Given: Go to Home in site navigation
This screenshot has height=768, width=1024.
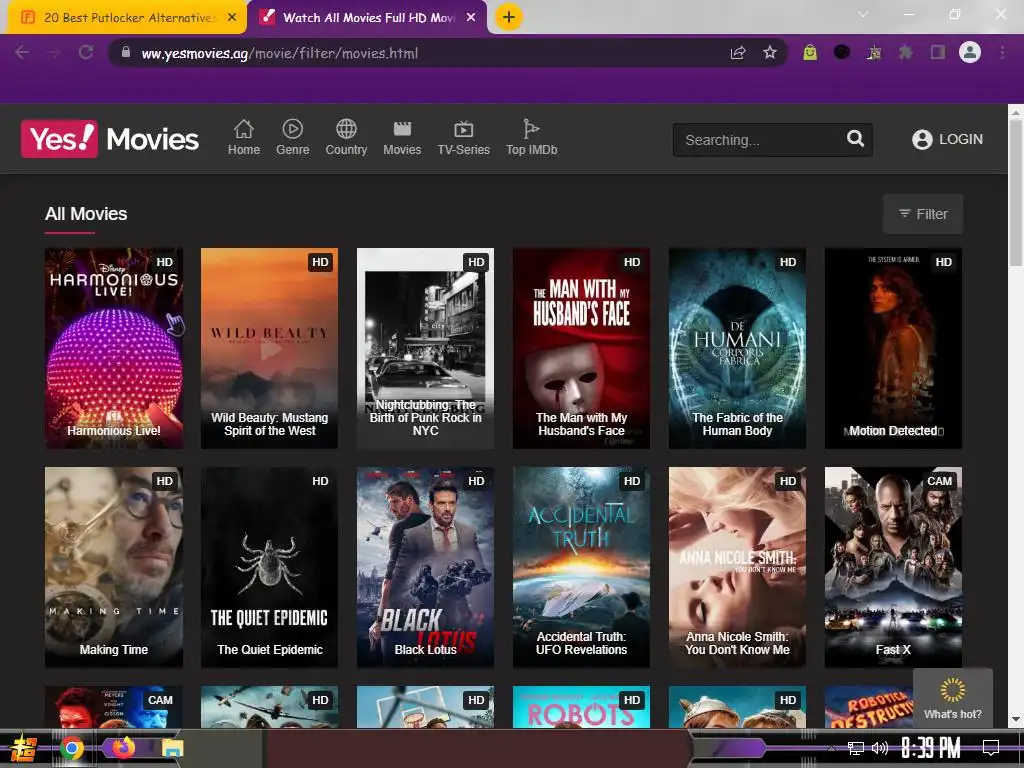Looking at the screenshot, I should pyautogui.click(x=244, y=138).
